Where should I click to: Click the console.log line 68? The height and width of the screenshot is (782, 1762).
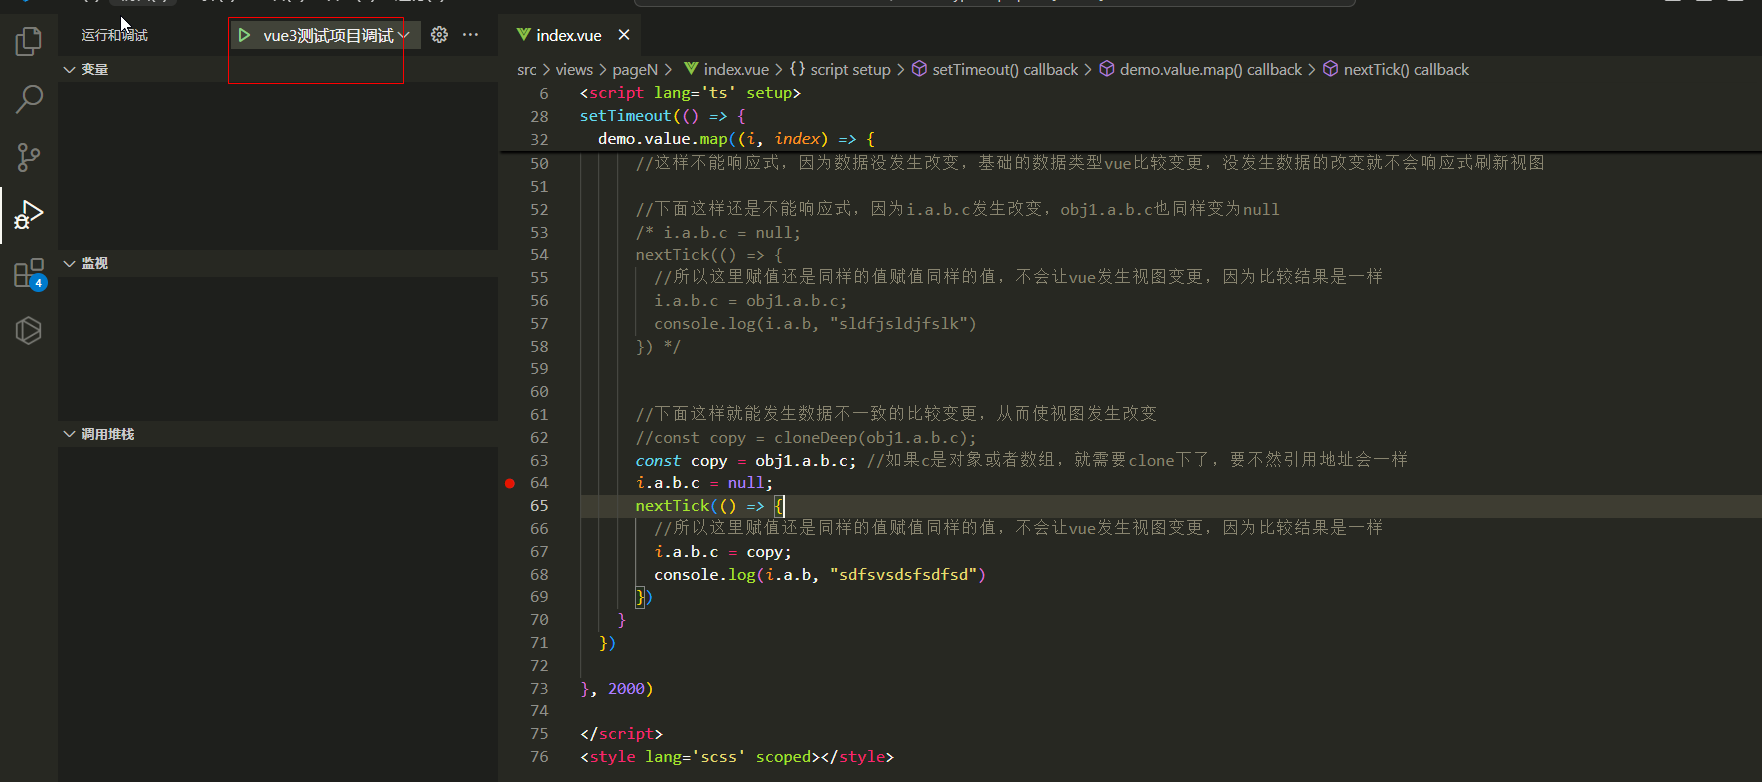pyautogui.click(x=820, y=575)
